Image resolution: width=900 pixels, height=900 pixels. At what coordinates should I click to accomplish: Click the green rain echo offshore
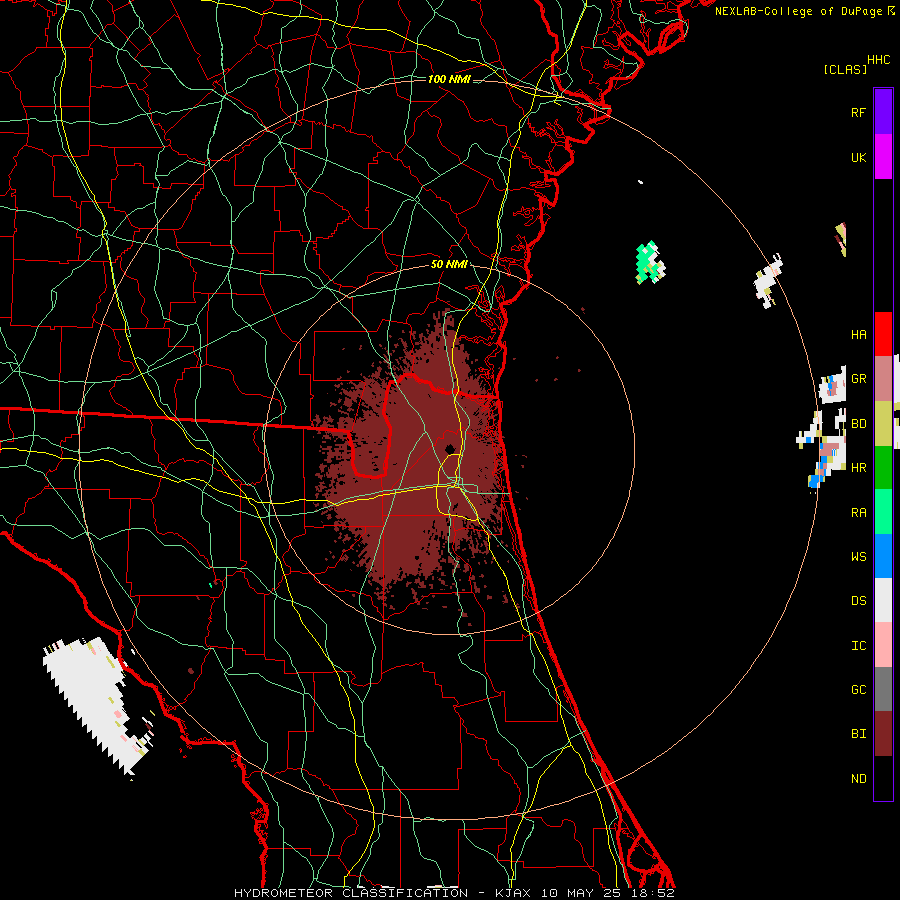(x=650, y=263)
